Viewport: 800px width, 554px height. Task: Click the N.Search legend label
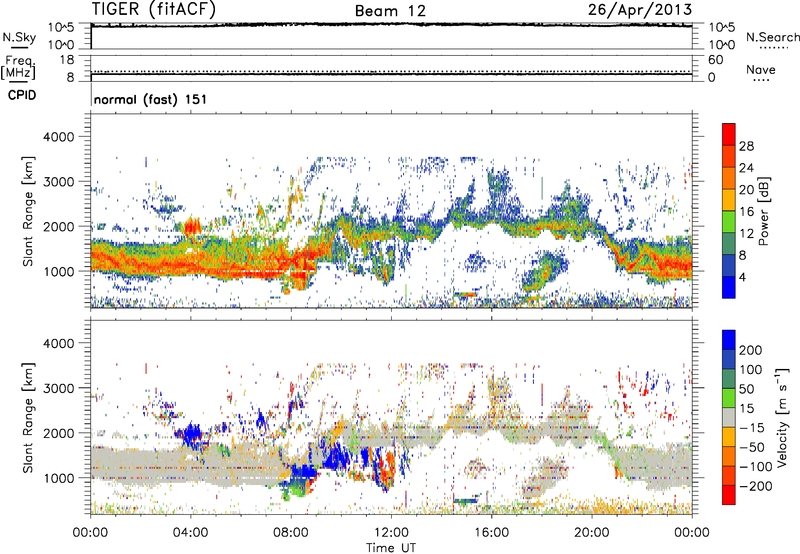(772, 37)
